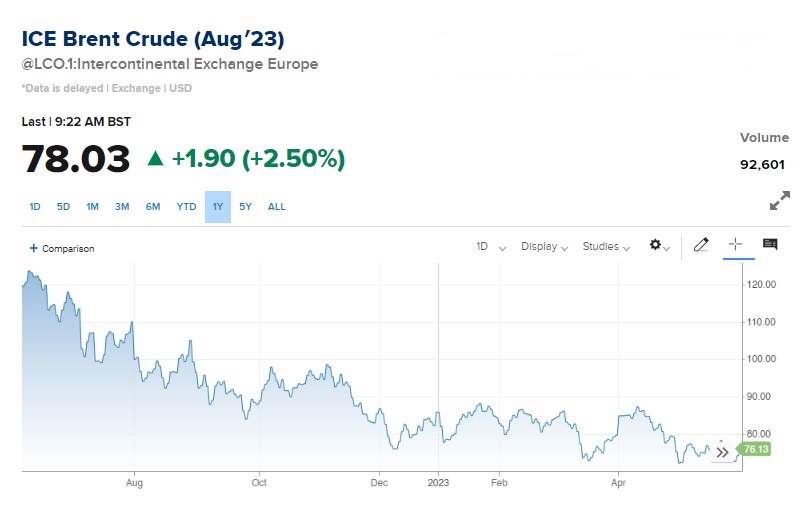This screenshot has height=511, width=803.
Task: Select the ALL time range
Action: point(277,207)
